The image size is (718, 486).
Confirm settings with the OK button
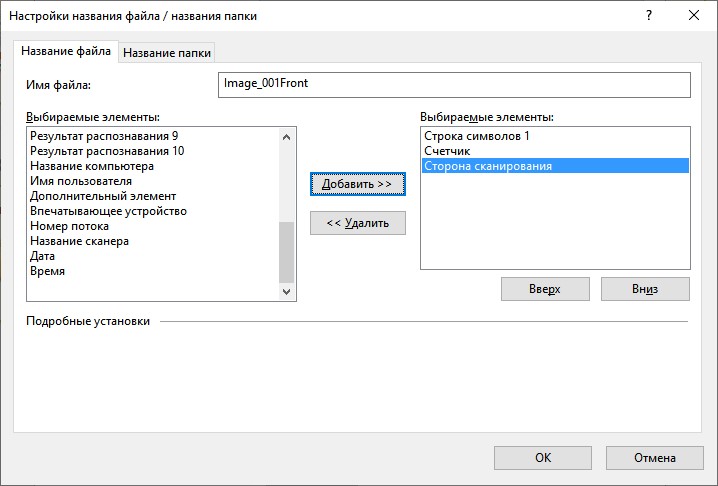tap(543, 458)
